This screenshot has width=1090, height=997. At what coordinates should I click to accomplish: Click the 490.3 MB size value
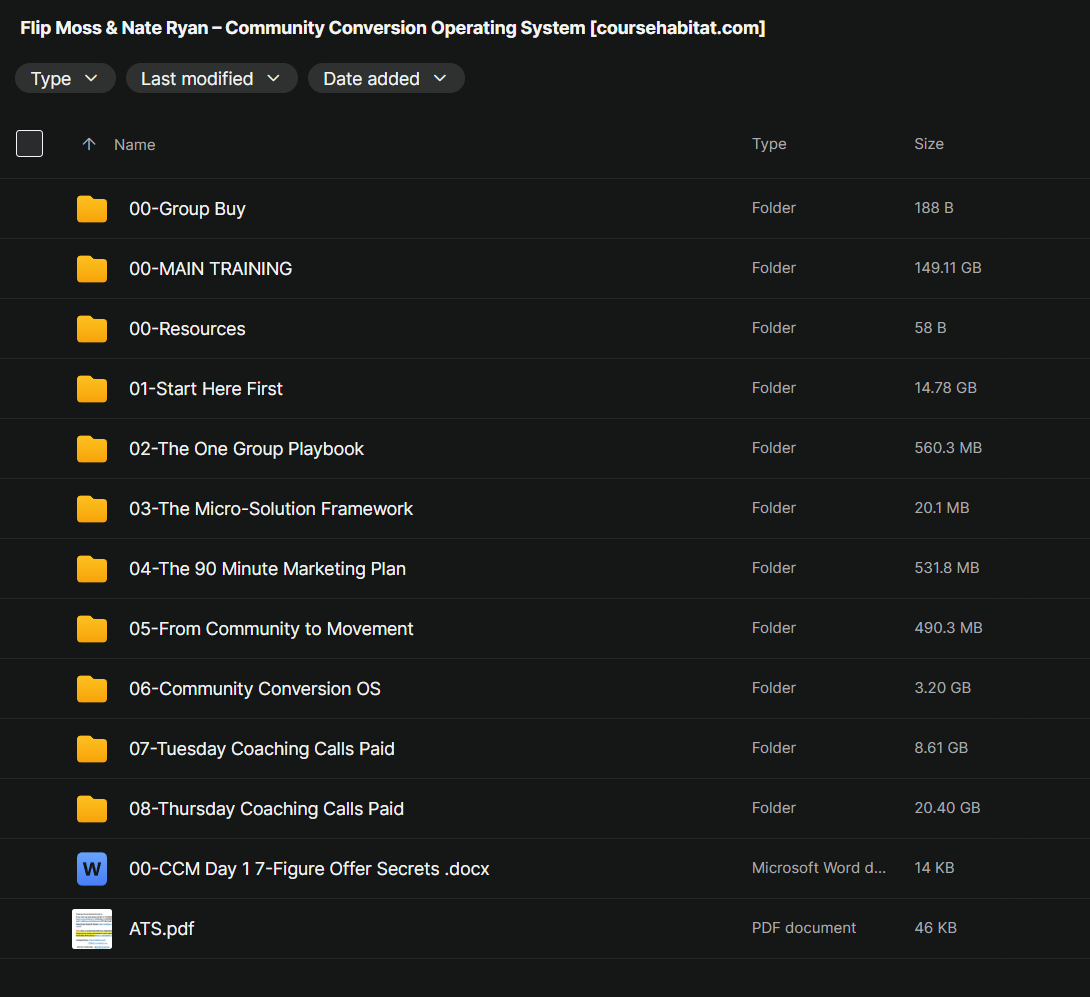coord(948,628)
